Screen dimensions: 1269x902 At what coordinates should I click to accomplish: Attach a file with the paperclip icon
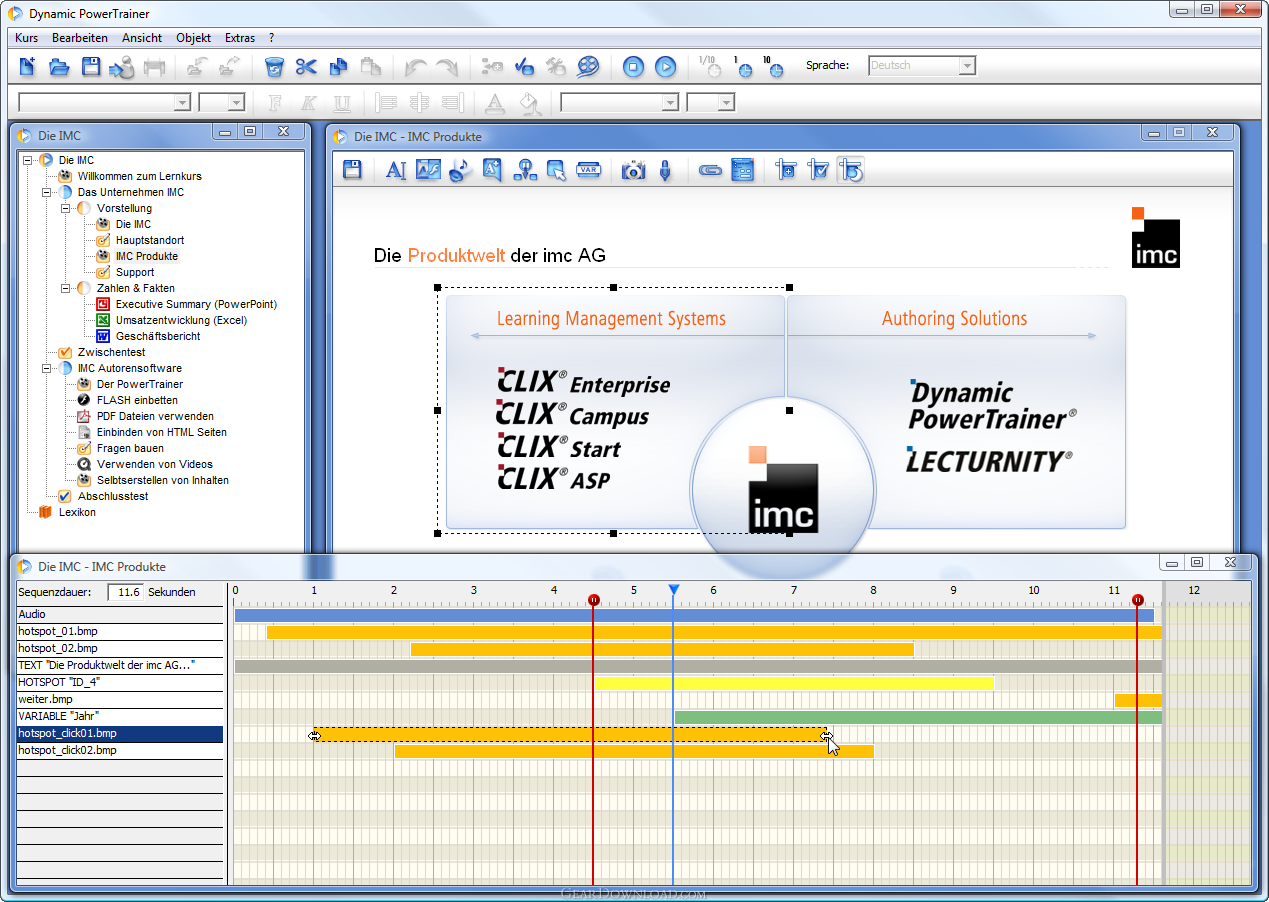pyautogui.click(x=710, y=170)
